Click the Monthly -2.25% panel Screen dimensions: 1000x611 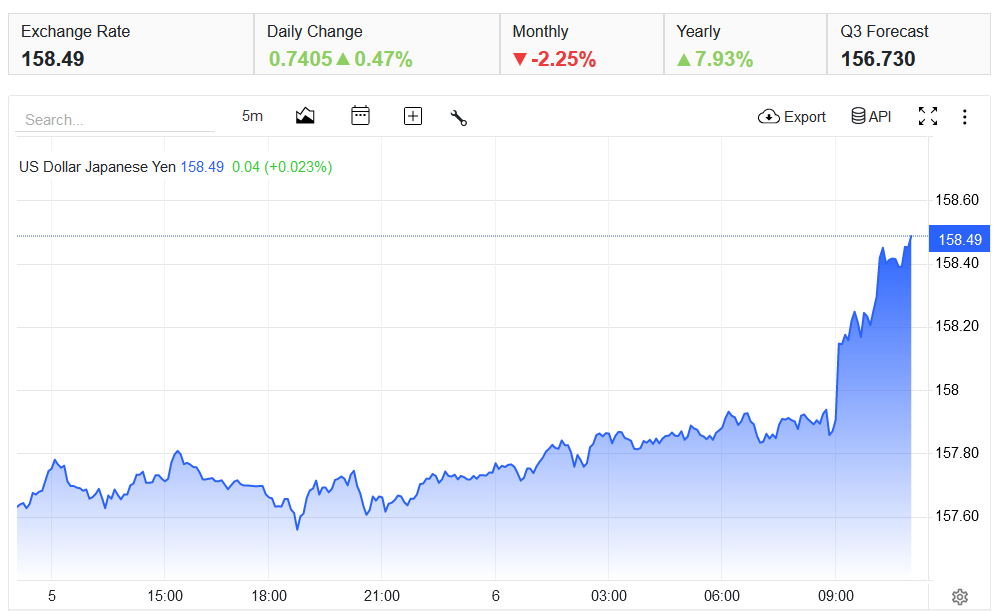coord(582,44)
